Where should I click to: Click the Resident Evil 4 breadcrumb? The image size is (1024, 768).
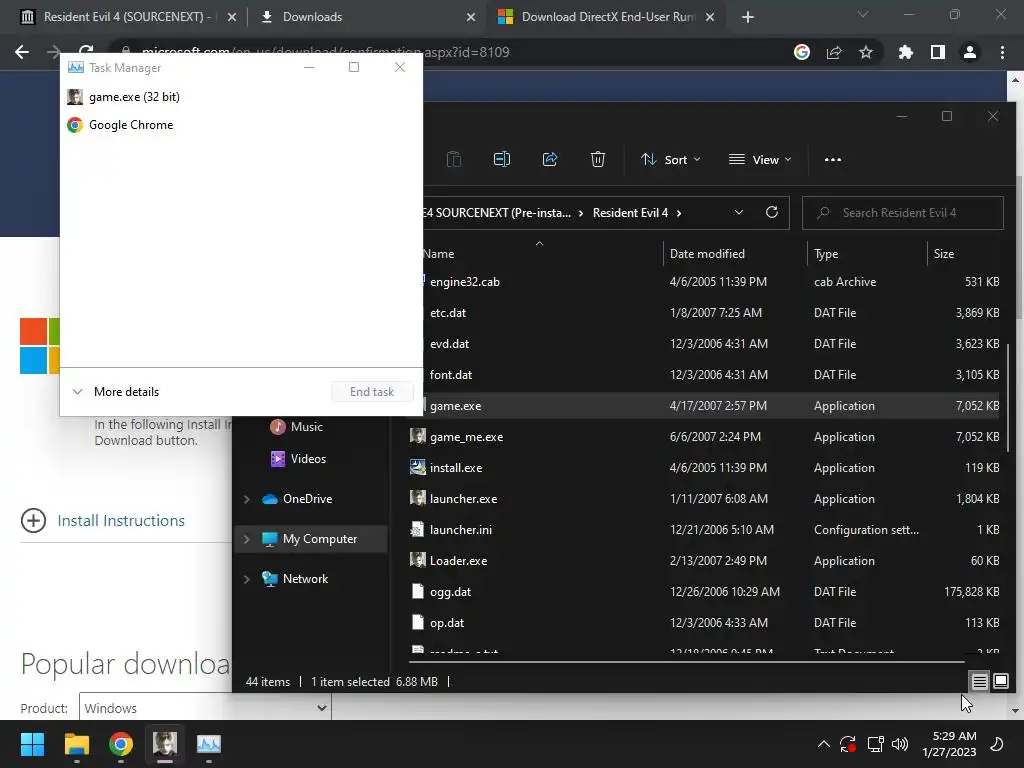[x=630, y=213]
